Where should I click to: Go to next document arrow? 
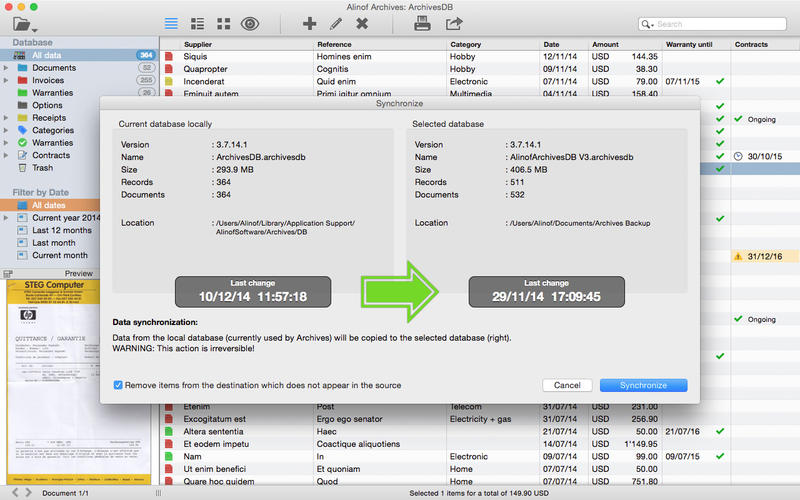click(x=29, y=492)
